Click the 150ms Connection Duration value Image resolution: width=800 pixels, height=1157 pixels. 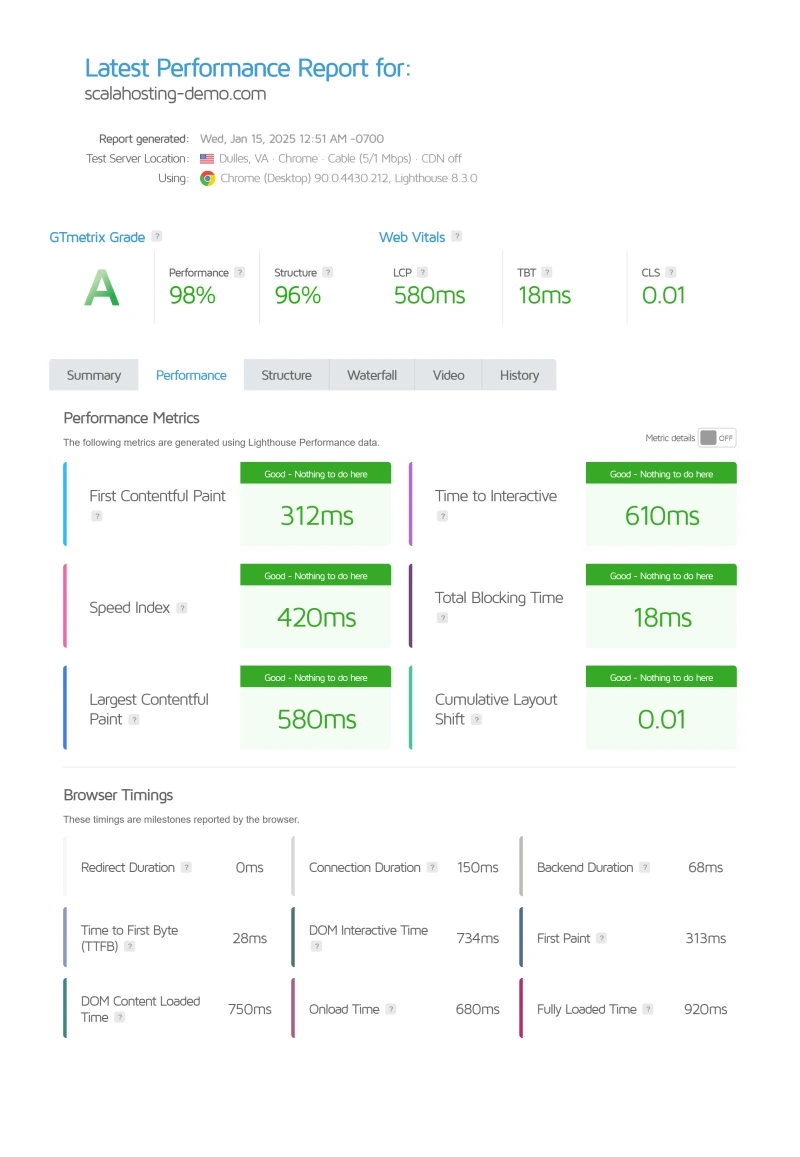pos(477,868)
